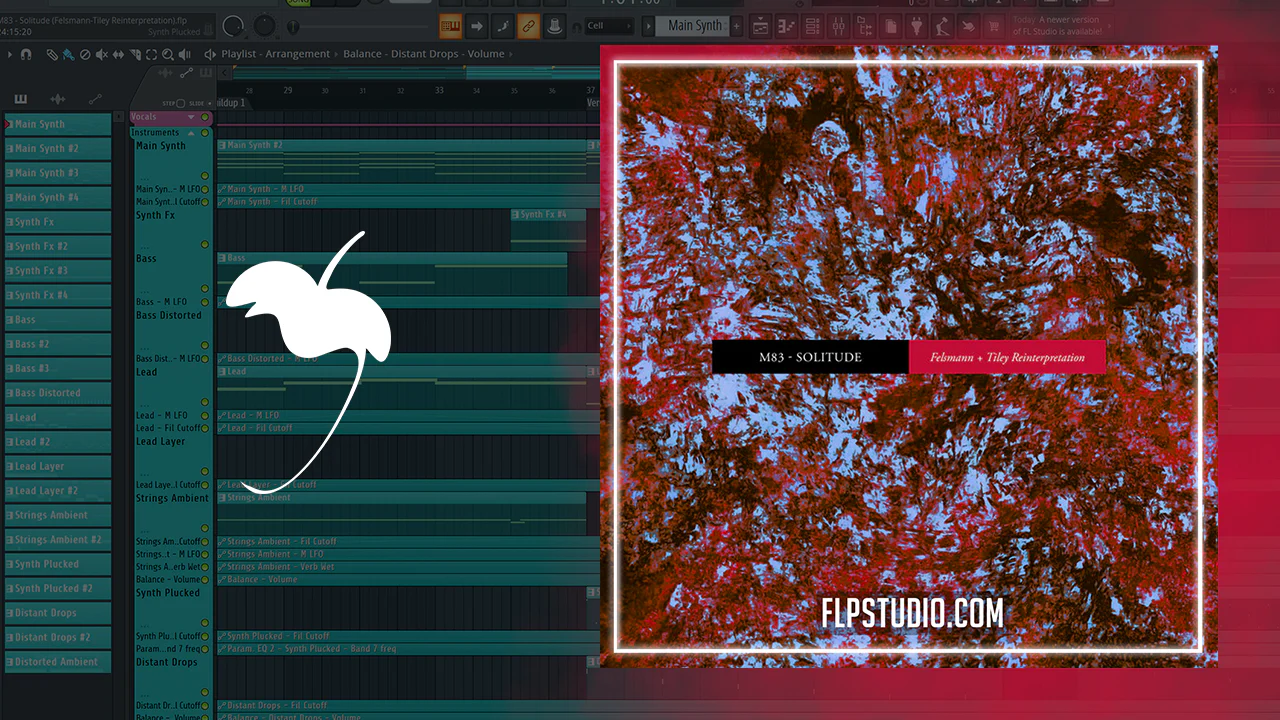Adjust the main volume knob
The height and width of the screenshot is (720, 1280).
234,26
